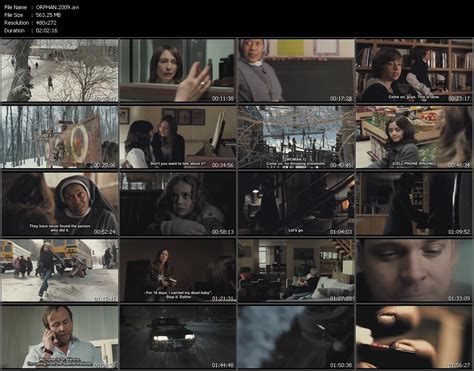Open the nun close-up thumbnail at 00:52:24
The height and width of the screenshot is (371, 474).
[x=60, y=204]
